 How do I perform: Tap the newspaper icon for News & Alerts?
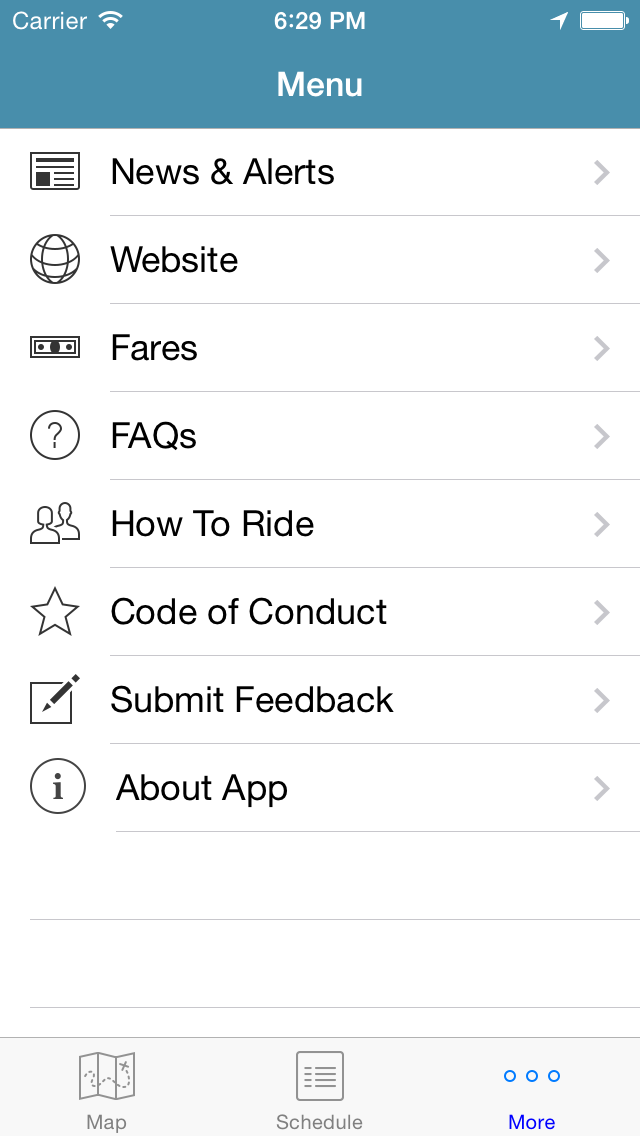[54, 172]
